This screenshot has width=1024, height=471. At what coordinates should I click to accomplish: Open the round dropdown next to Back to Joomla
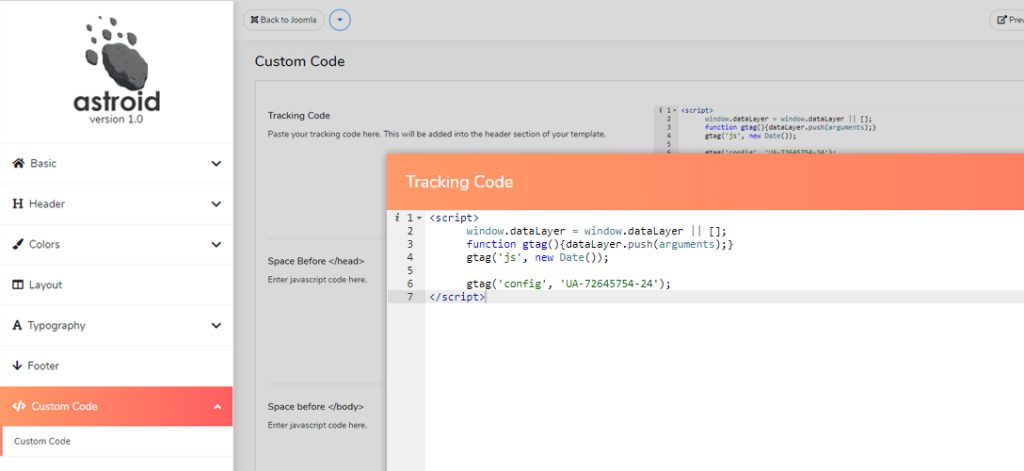click(x=340, y=20)
